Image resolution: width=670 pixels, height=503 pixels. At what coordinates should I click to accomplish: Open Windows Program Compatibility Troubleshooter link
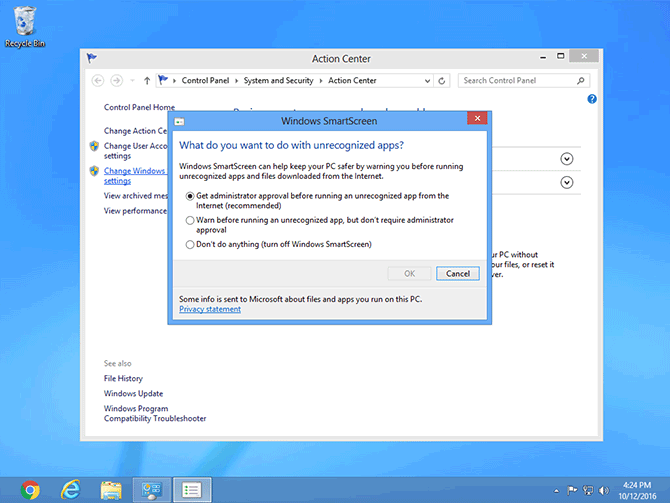[x=155, y=413]
